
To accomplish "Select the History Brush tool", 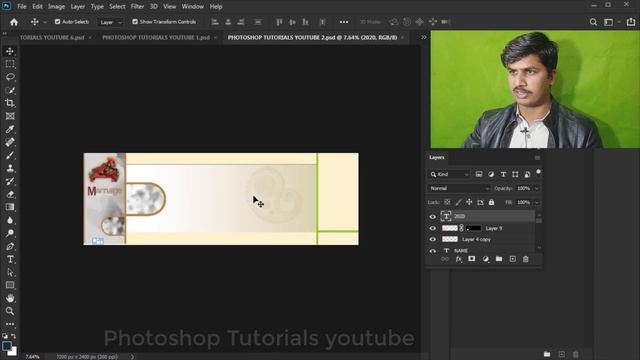I will coord(10,181).
